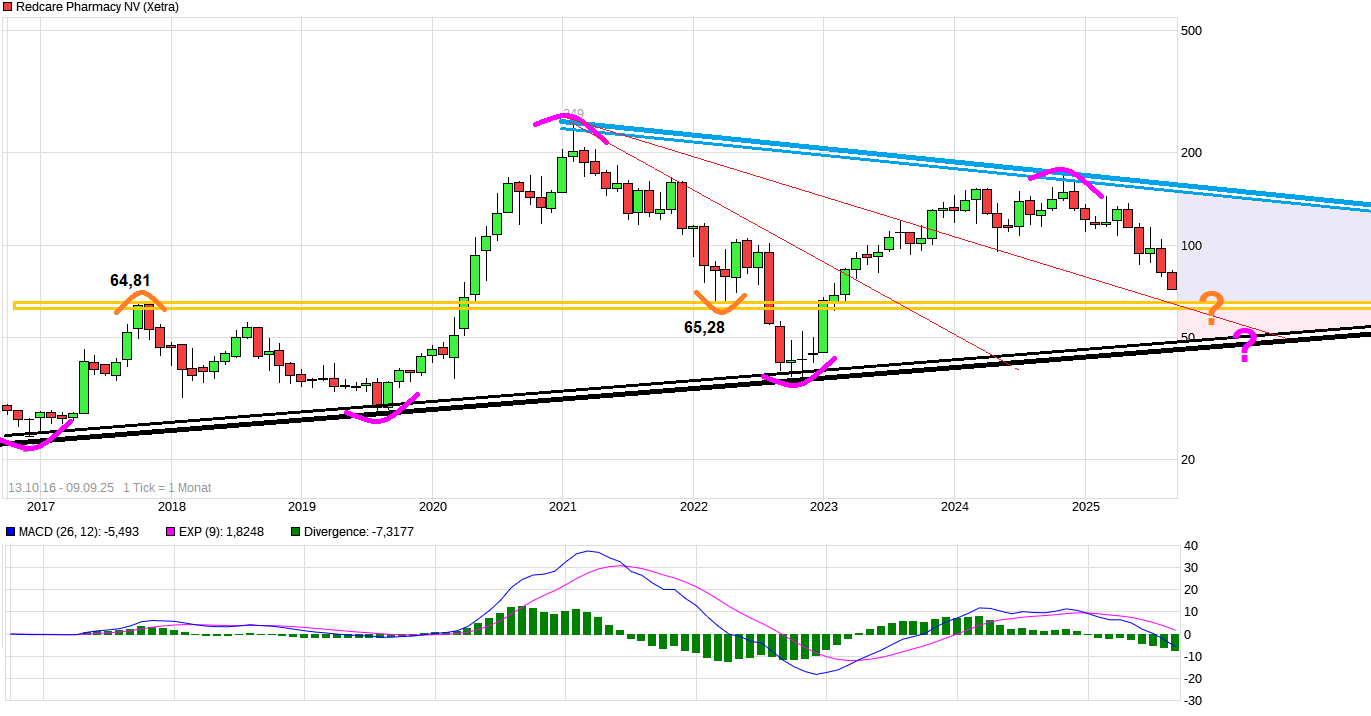Click the orange question mark annotation
The height and width of the screenshot is (716, 1371).
pyautogui.click(x=1210, y=310)
